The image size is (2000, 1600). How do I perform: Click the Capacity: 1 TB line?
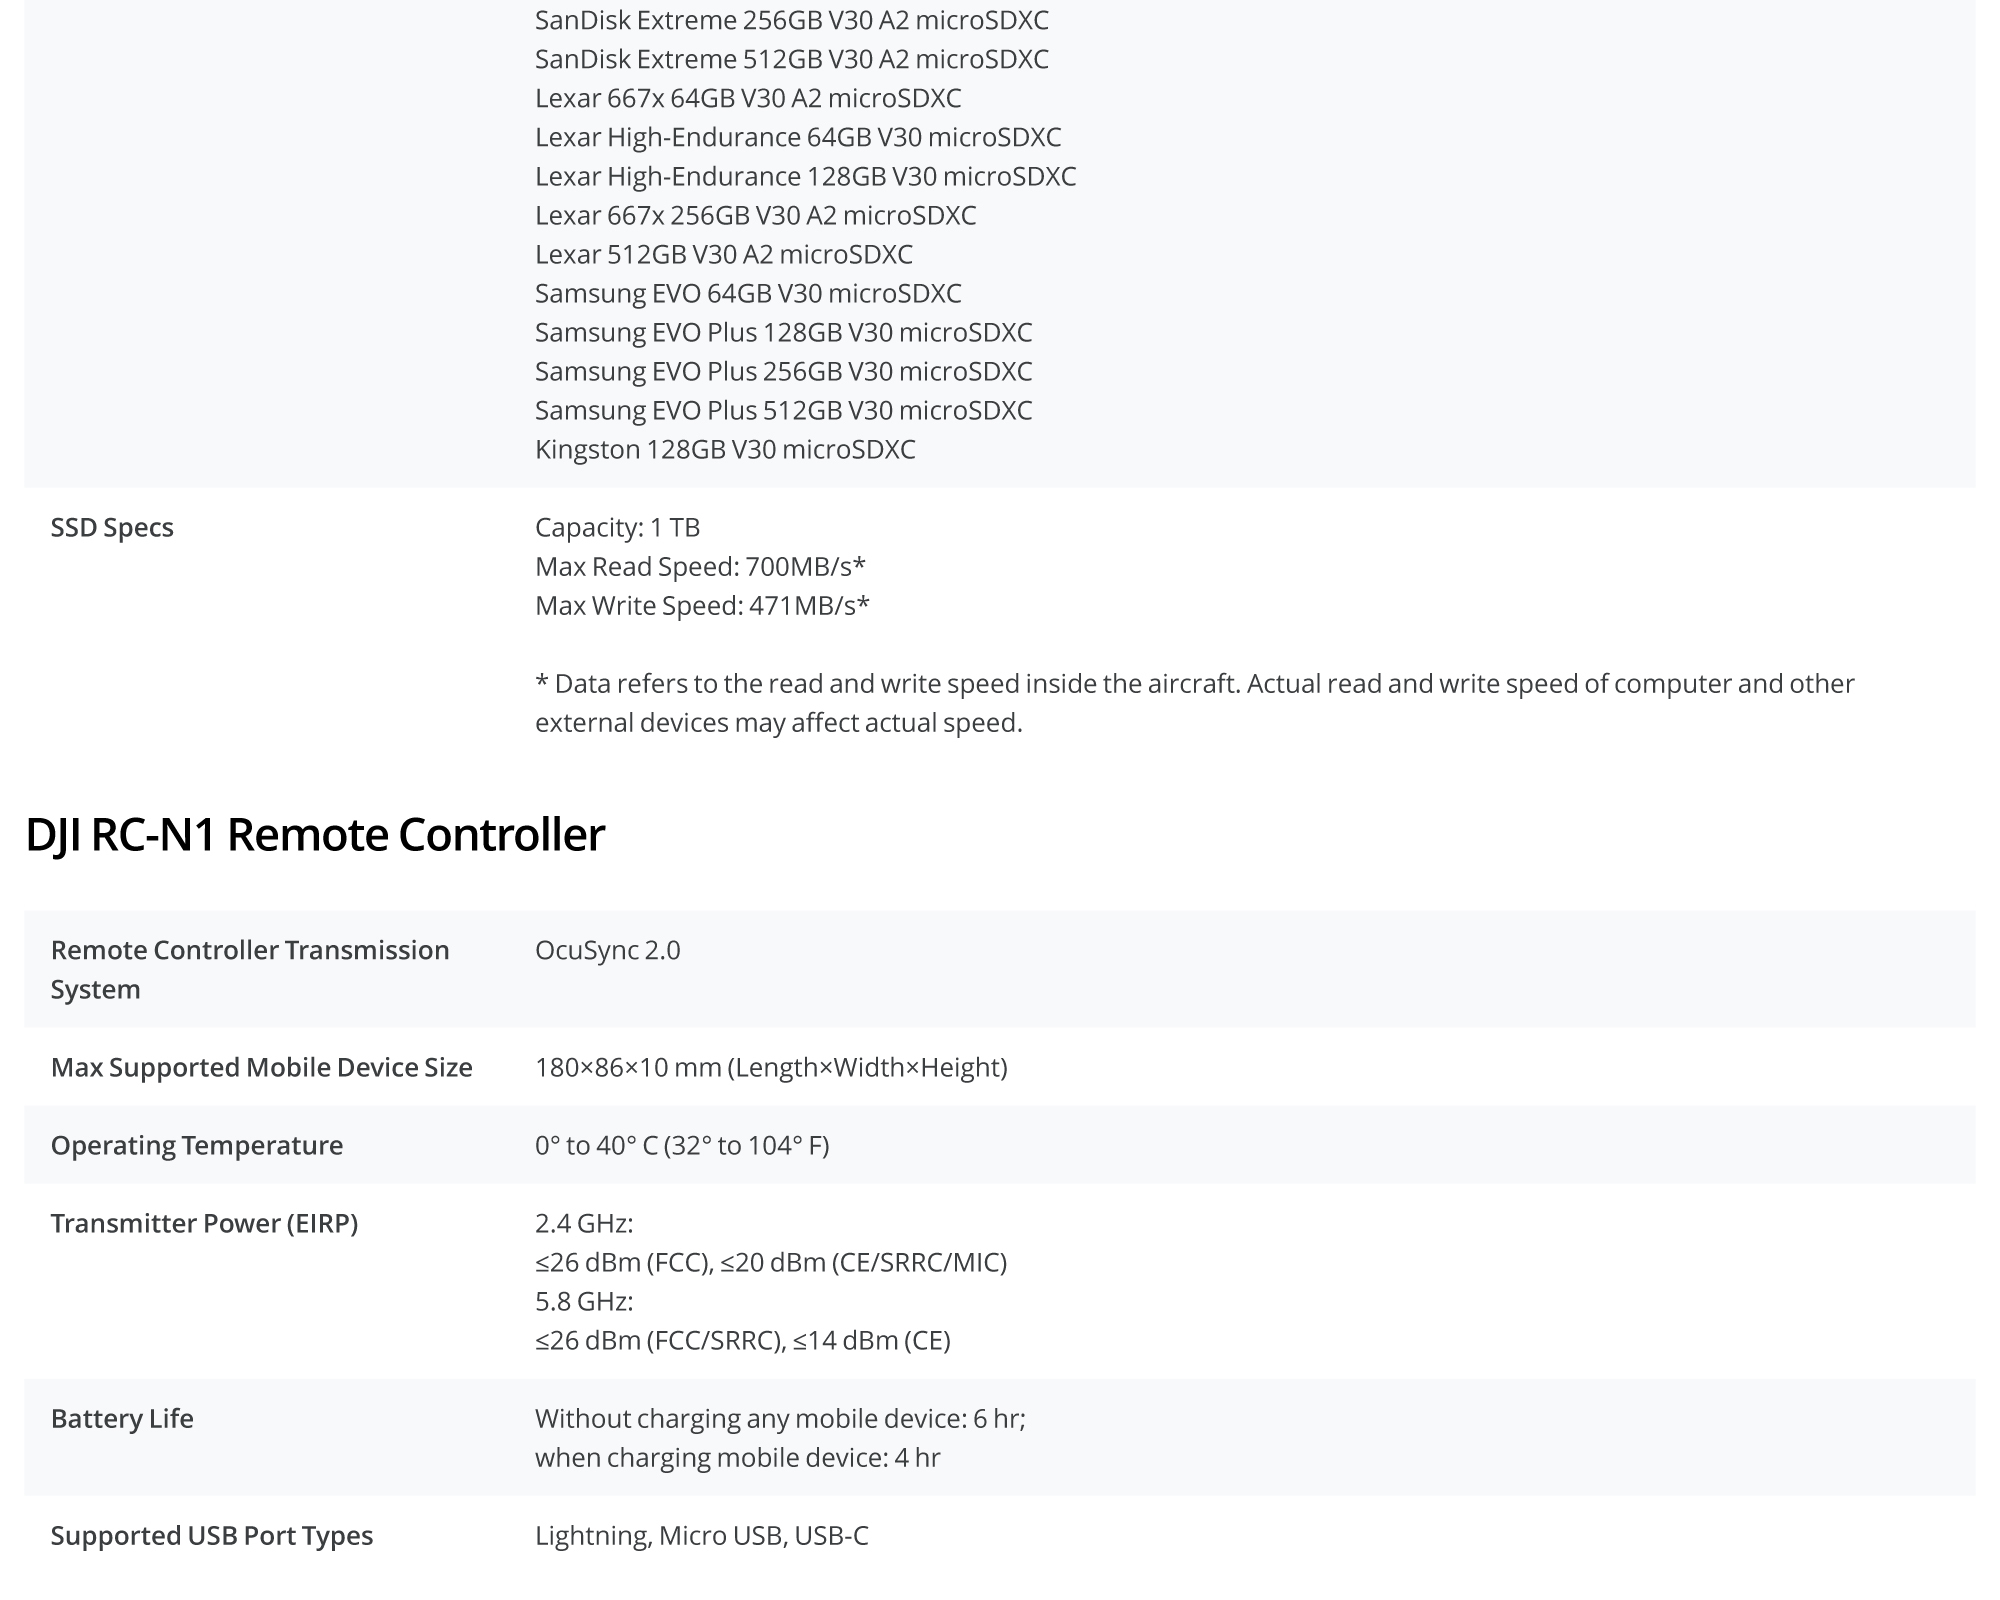[x=617, y=528]
